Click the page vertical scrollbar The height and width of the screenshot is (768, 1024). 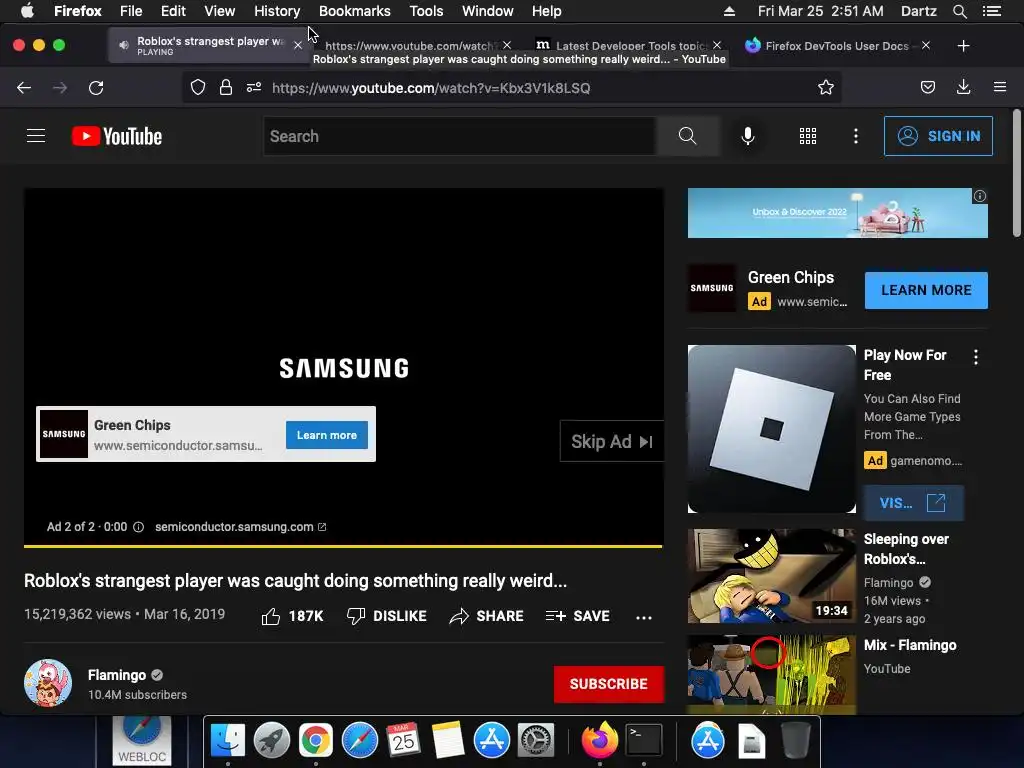click(x=1016, y=173)
